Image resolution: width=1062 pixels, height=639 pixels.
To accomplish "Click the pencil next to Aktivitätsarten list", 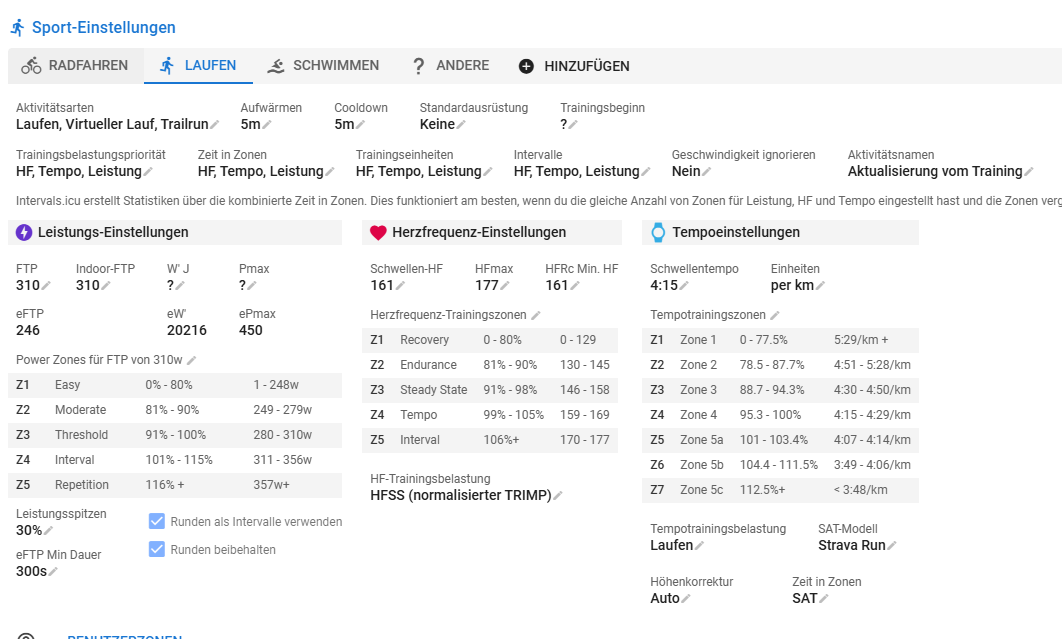I will pyautogui.click(x=214, y=125).
